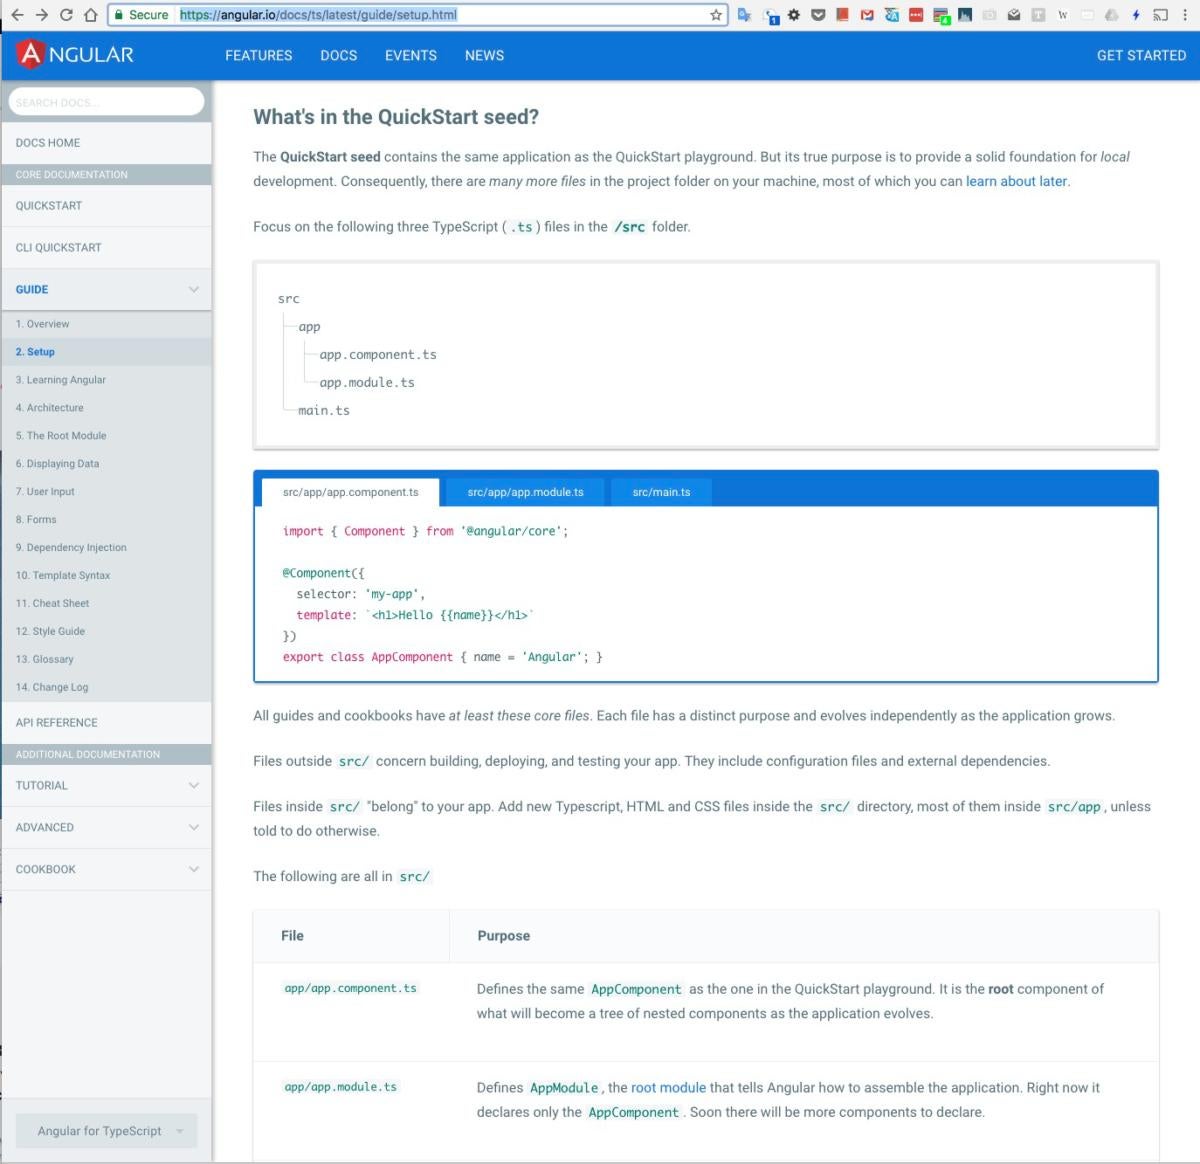
Task: Switch to the src/app/app.module.ts tab
Action: [526, 492]
